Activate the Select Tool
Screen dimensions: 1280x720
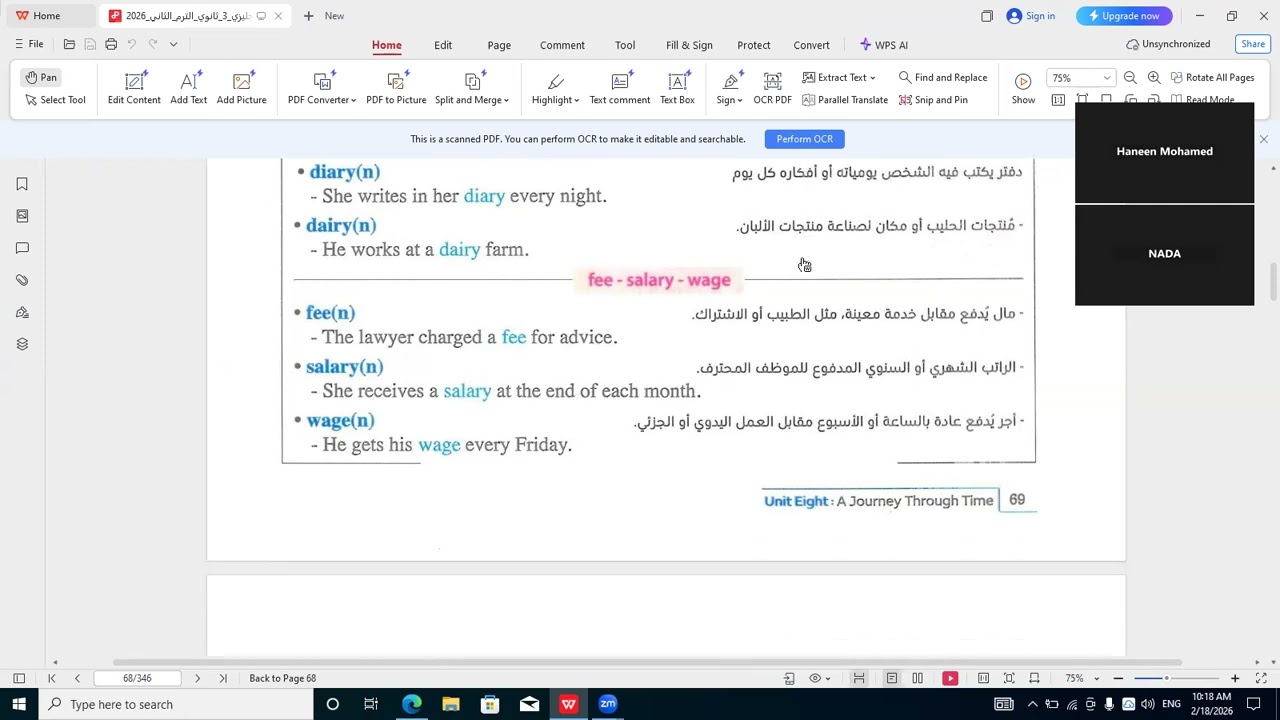[55, 100]
